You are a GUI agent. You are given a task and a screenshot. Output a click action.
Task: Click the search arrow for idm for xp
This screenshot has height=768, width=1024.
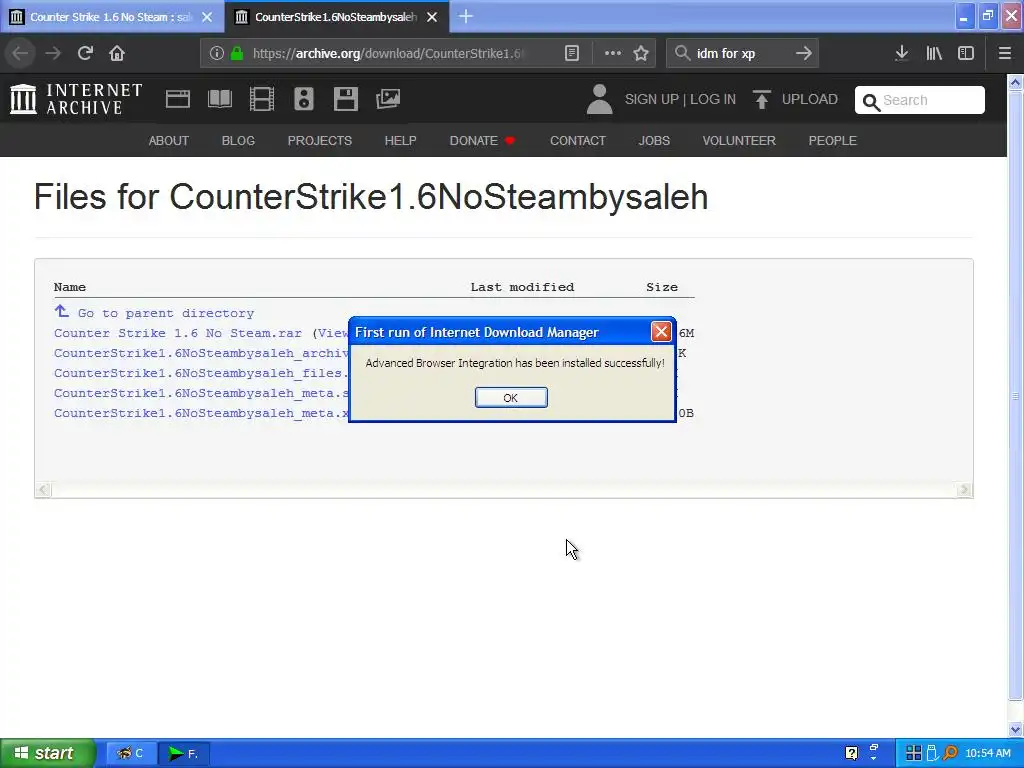click(x=804, y=53)
